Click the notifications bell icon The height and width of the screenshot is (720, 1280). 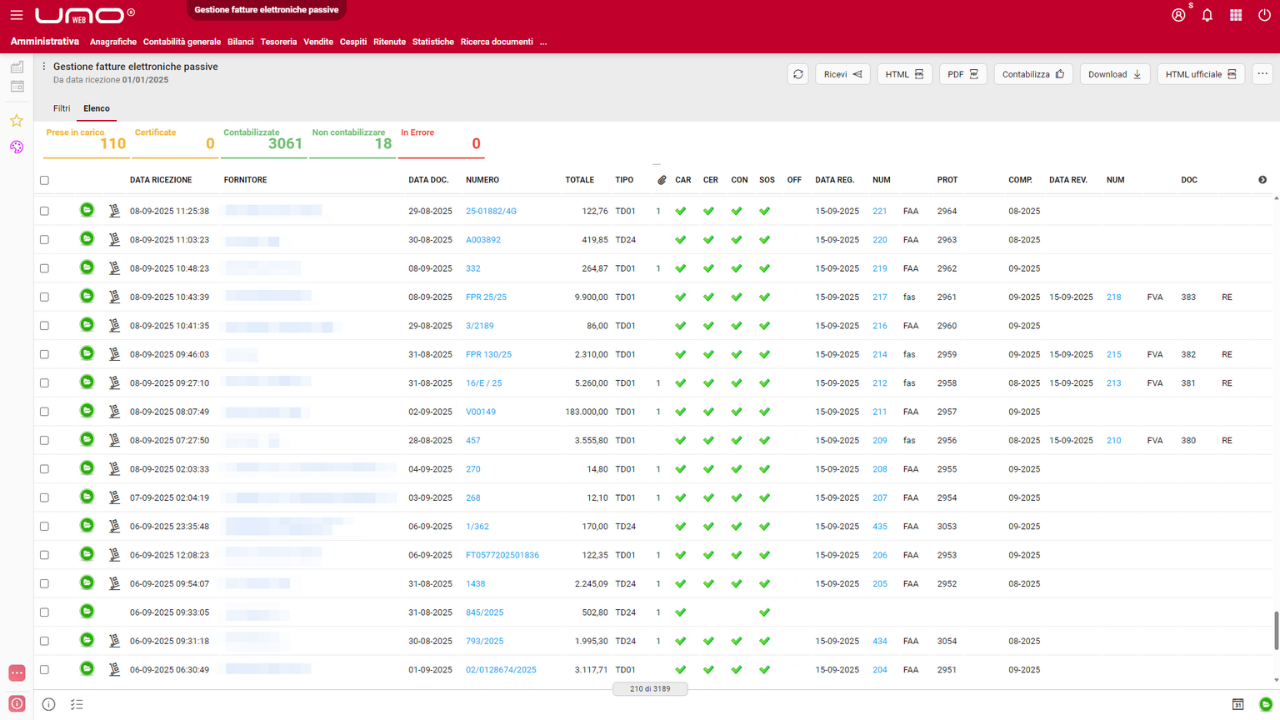[1207, 15]
